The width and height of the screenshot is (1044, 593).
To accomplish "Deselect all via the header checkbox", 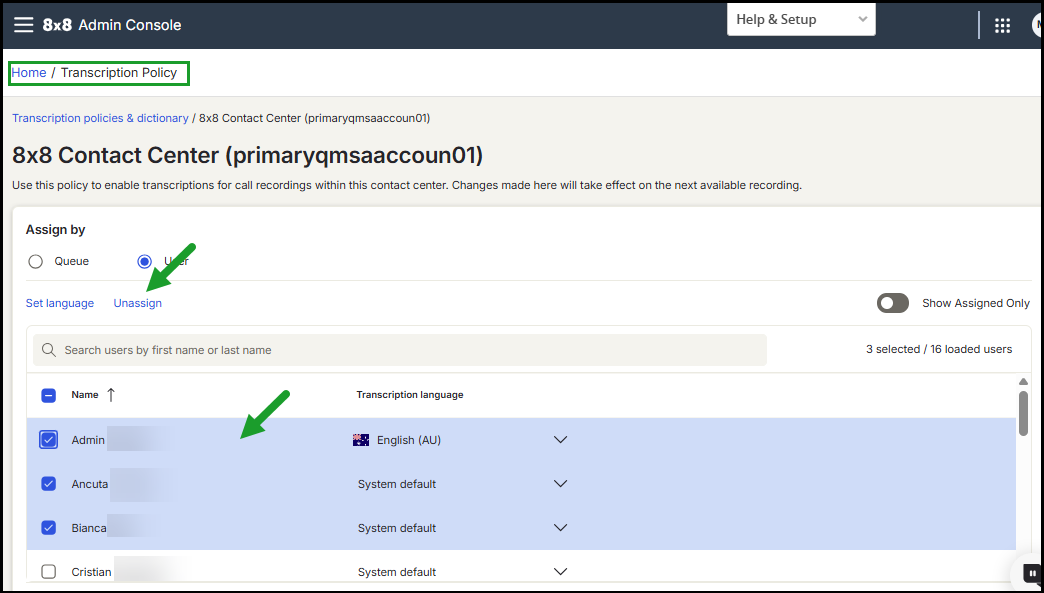I will point(49,395).
